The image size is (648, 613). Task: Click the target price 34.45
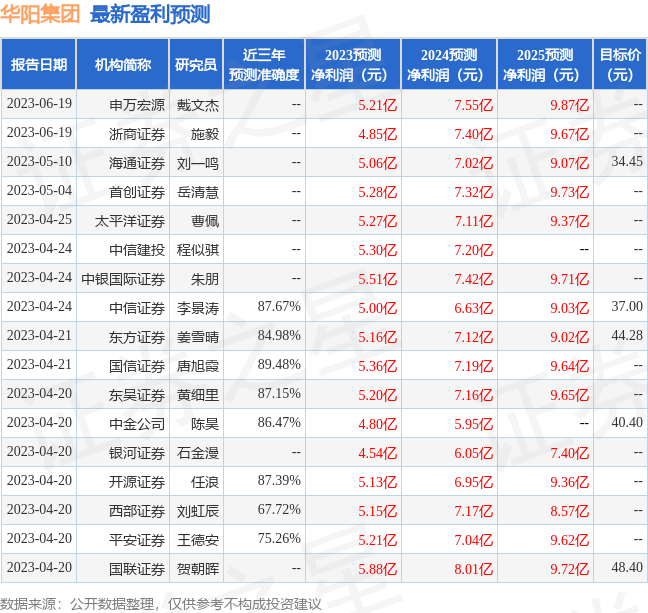tap(627, 161)
